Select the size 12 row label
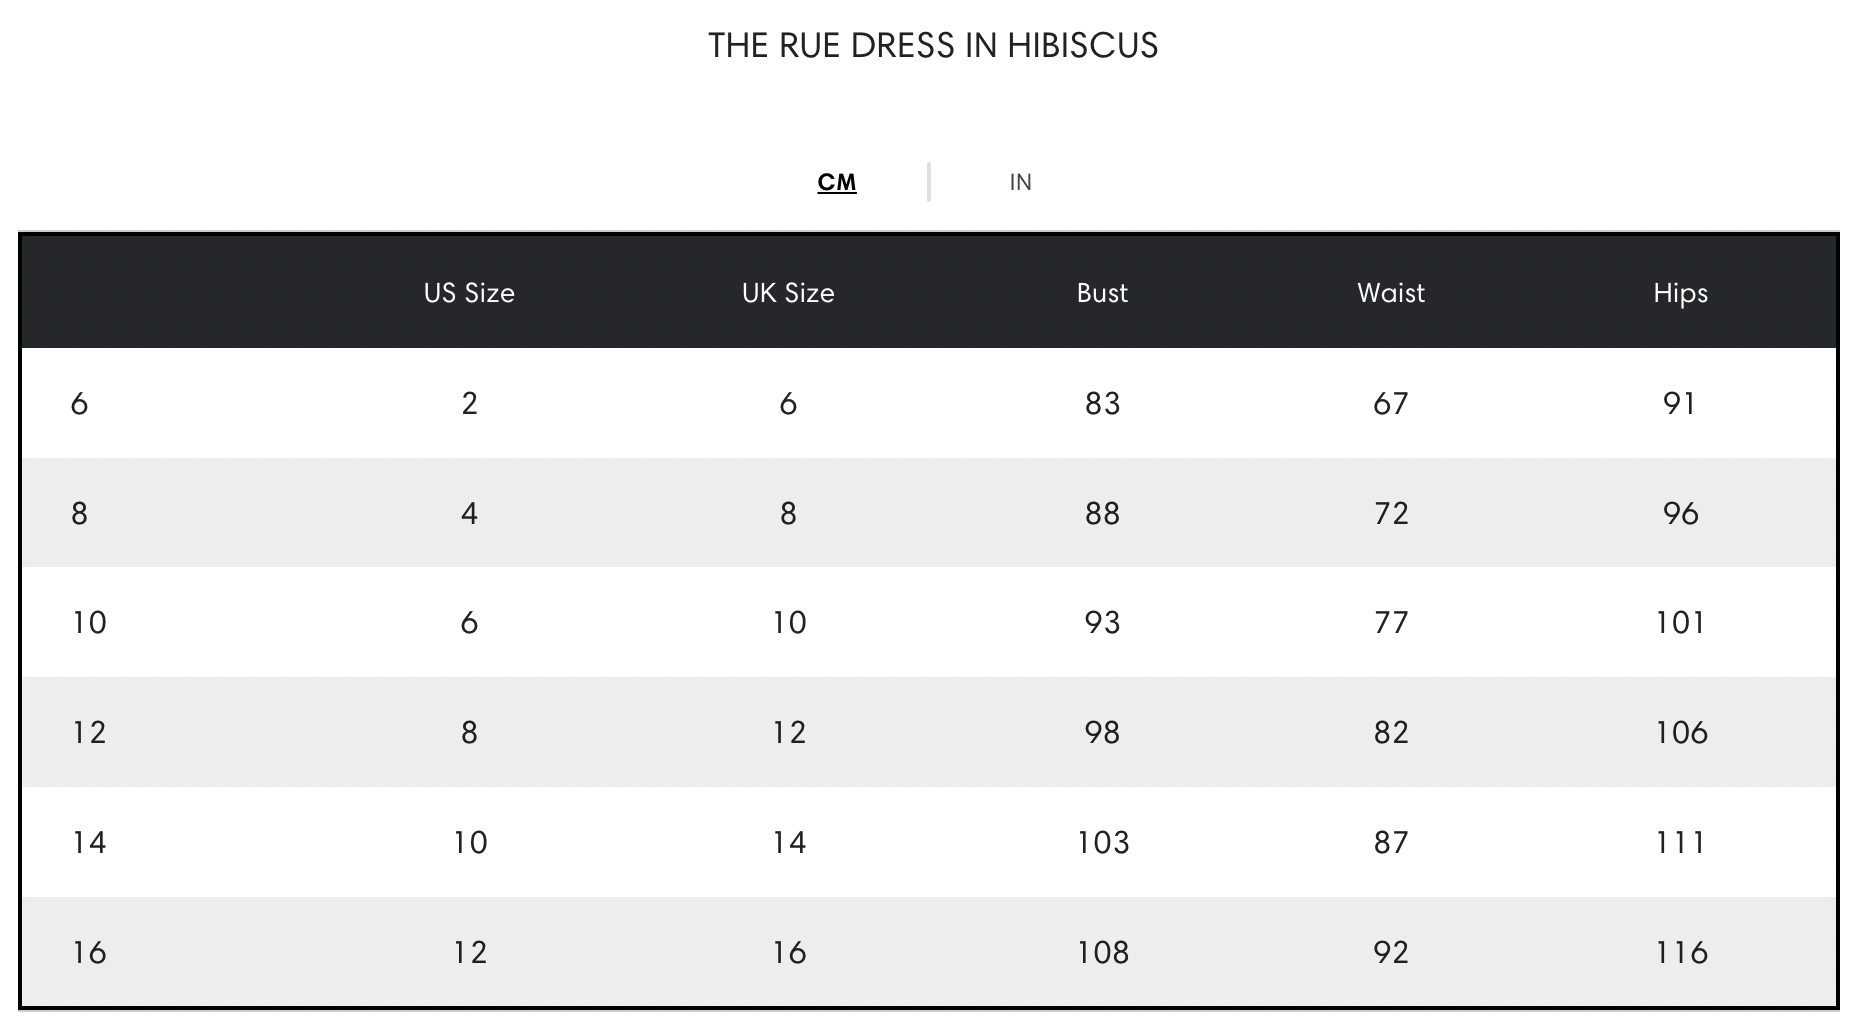The height and width of the screenshot is (1024, 1856). point(89,733)
